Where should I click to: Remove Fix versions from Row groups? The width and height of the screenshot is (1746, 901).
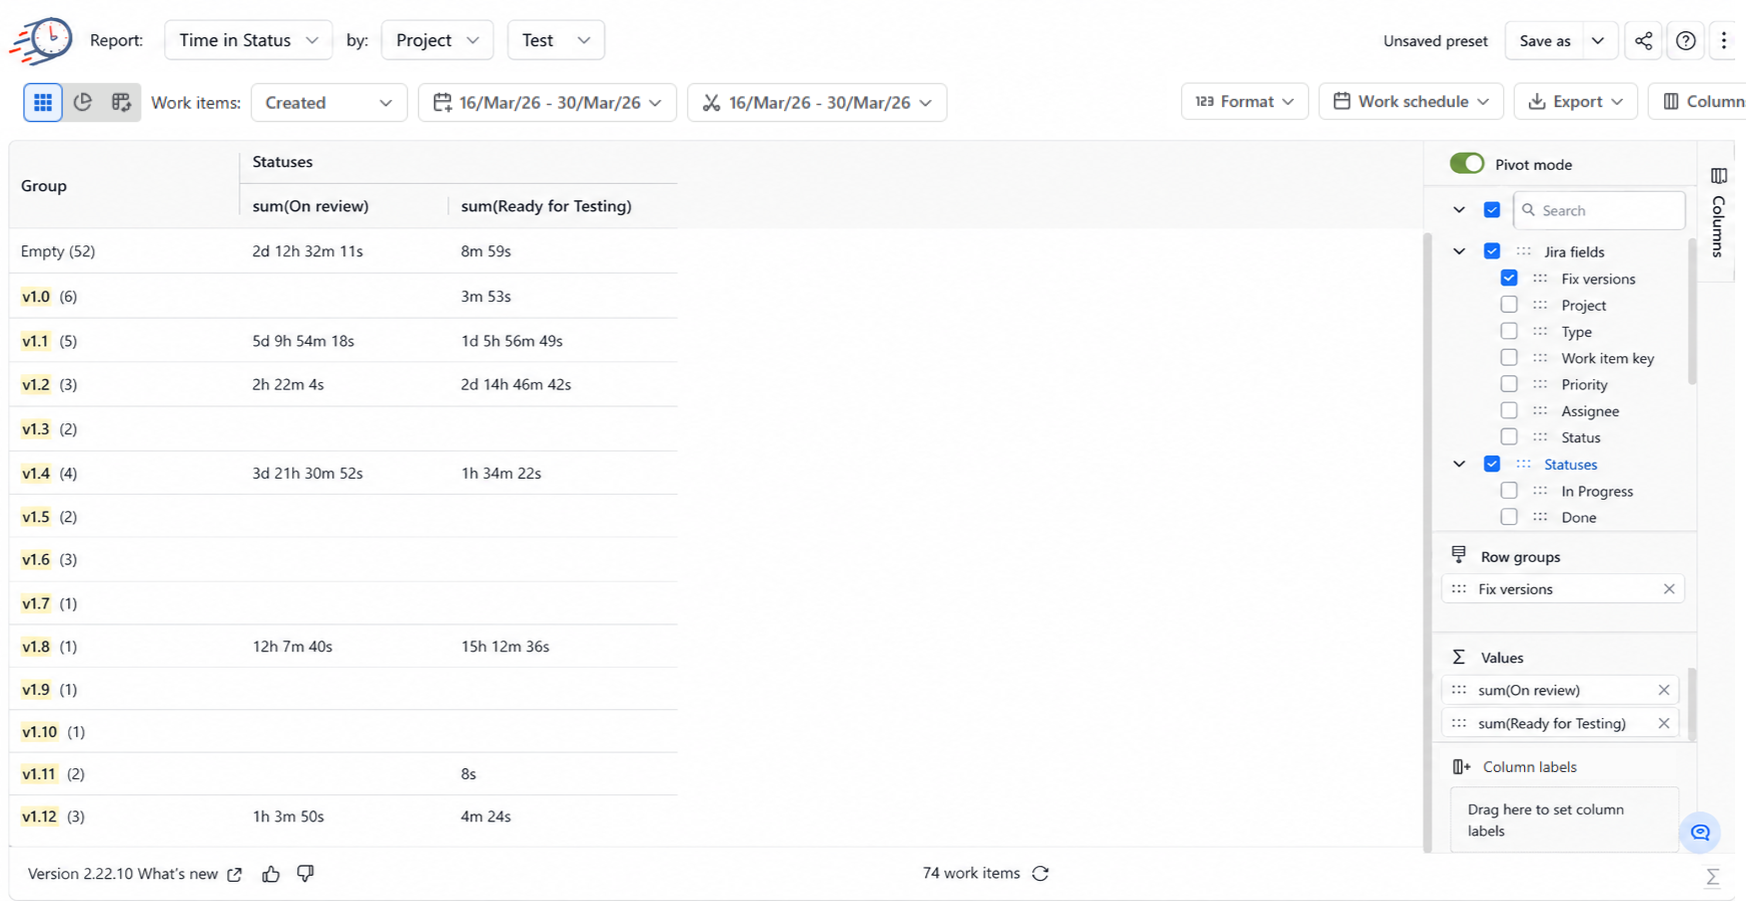(x=1669, y=589)
